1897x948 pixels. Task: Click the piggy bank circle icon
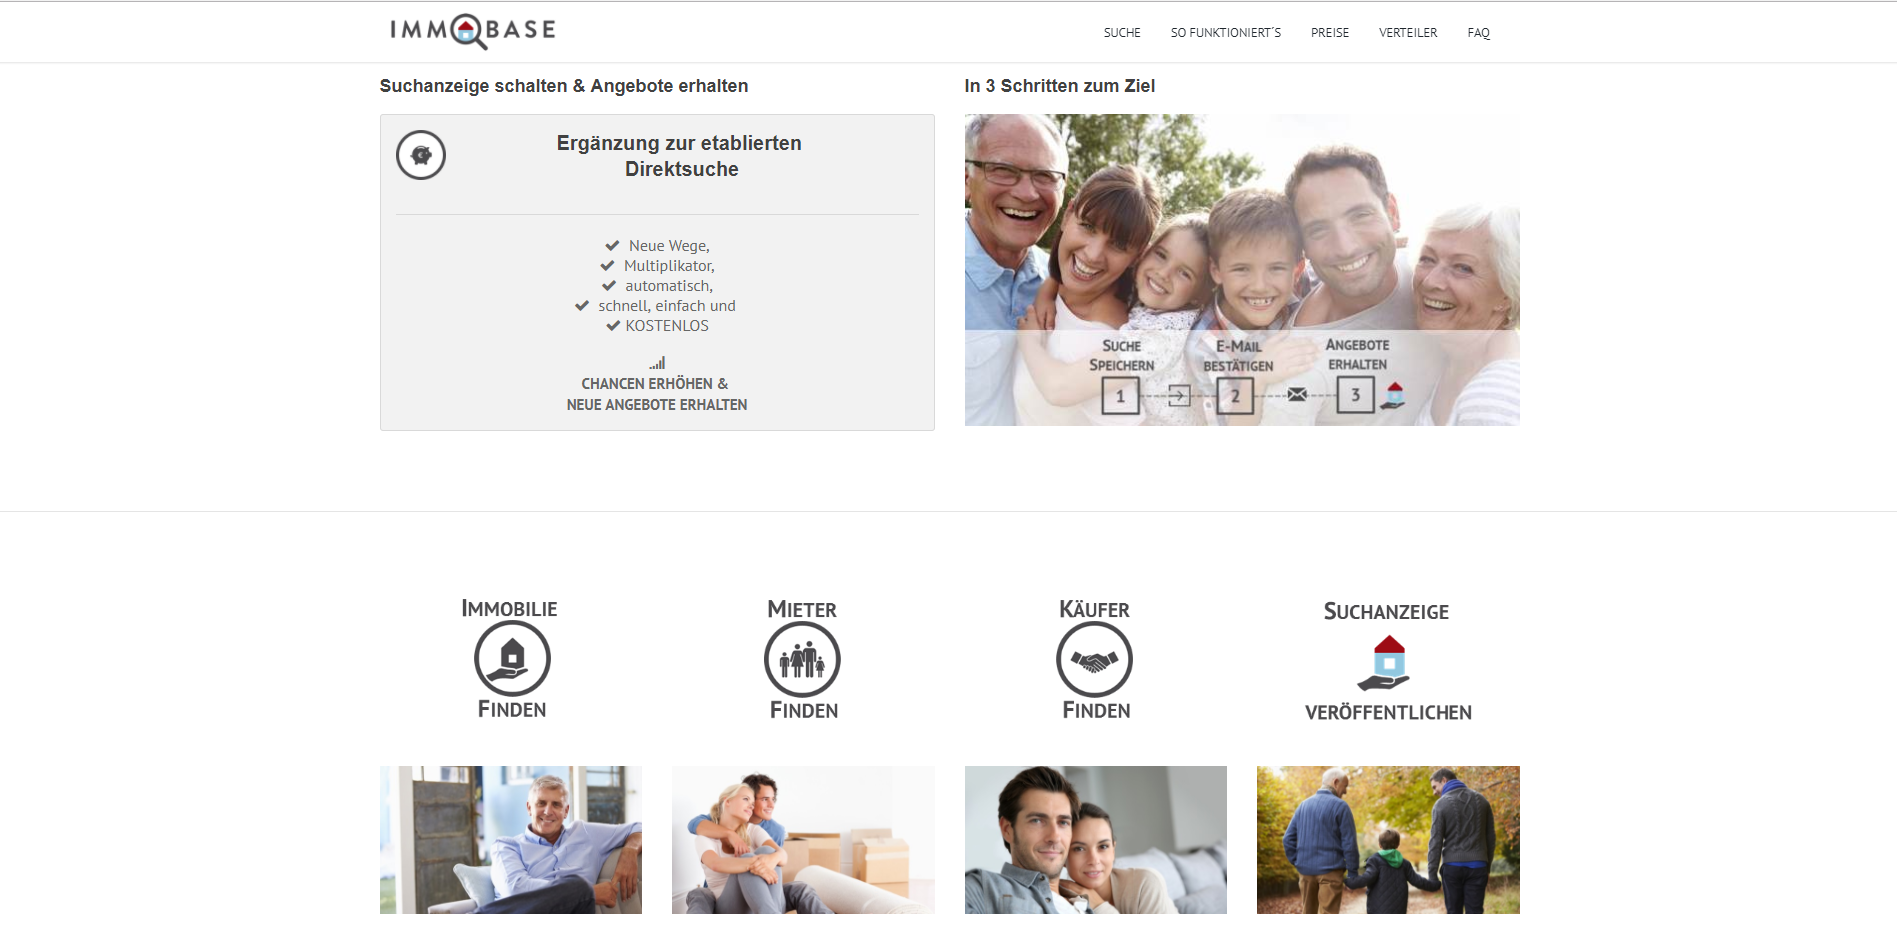click(x=421, y=155)
